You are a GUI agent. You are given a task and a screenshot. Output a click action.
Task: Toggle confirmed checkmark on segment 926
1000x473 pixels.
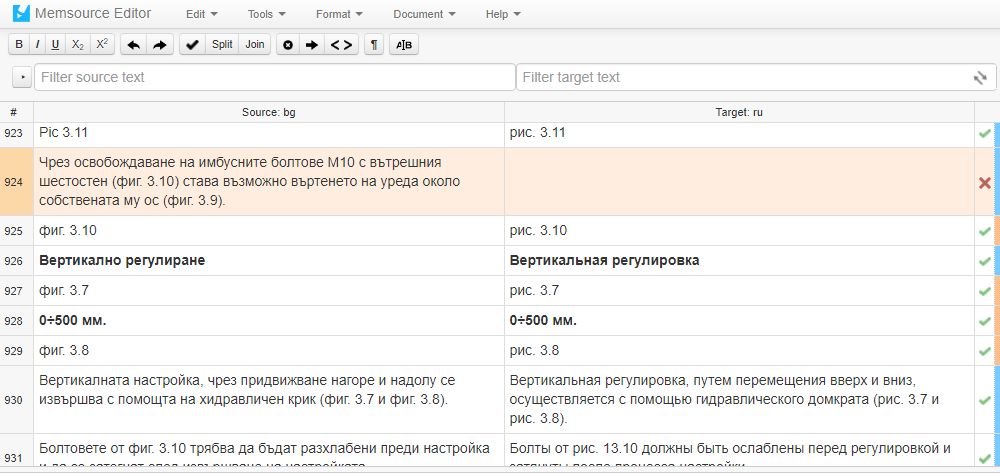(x=985, y=261)
